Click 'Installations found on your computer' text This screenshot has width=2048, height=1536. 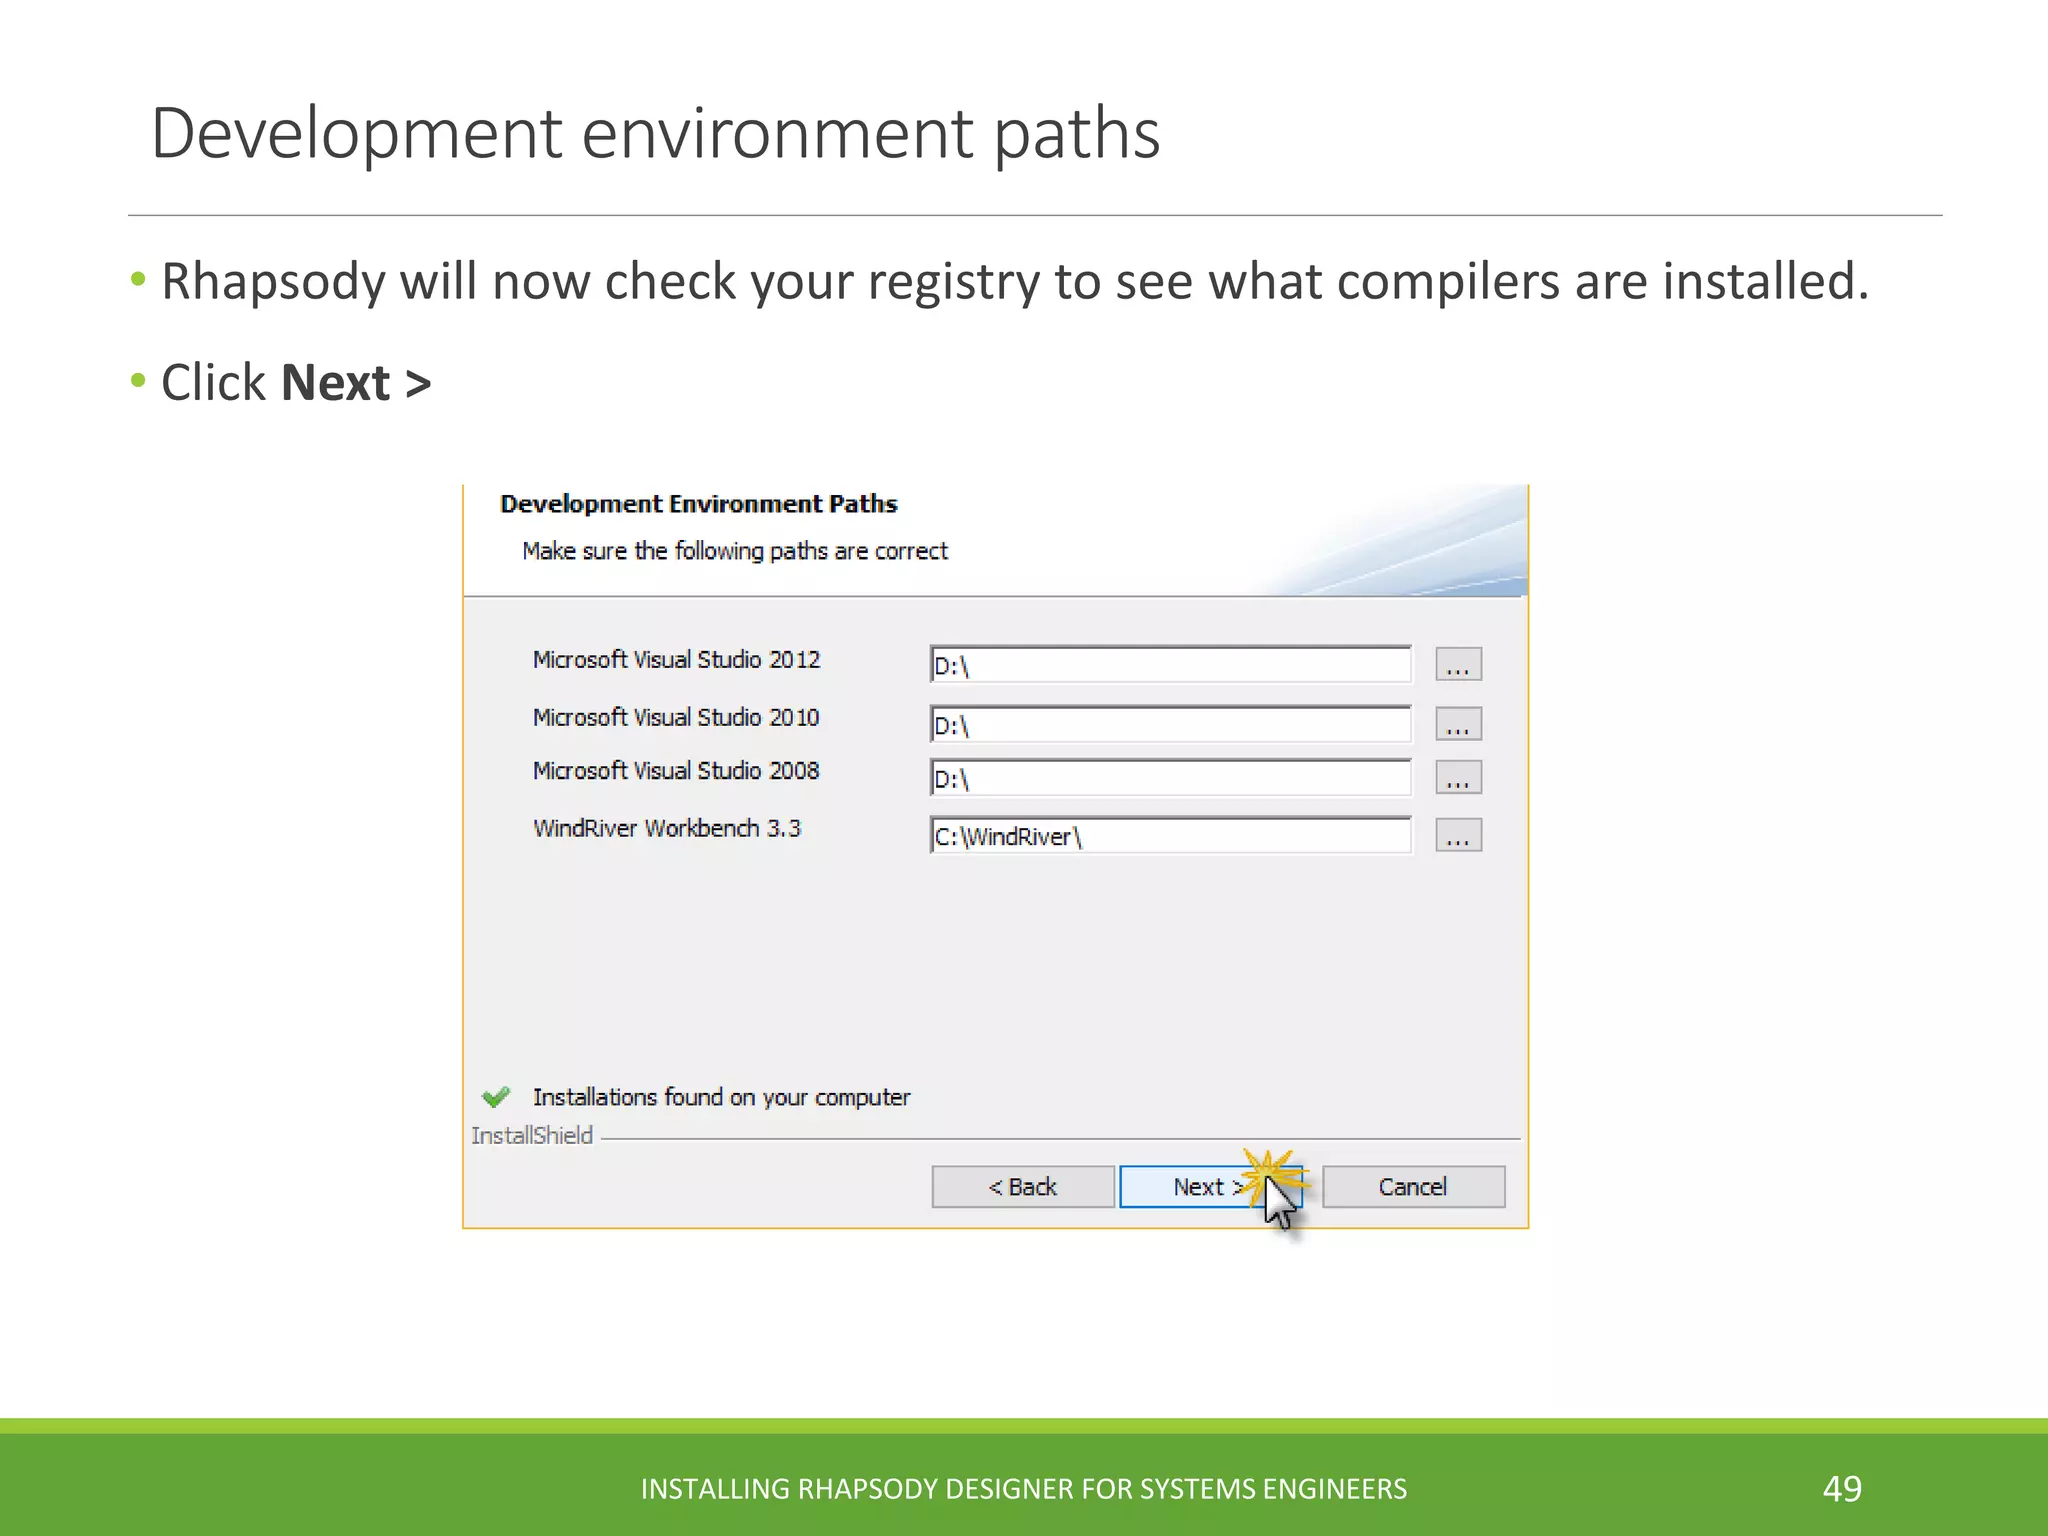coord(721,1098)
